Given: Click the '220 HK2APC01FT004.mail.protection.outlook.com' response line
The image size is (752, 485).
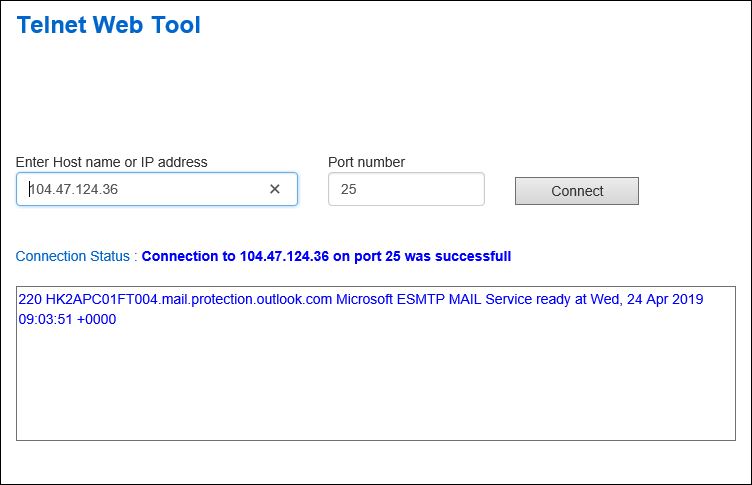Looking at the screenshot, I should (x=361, y=299).
